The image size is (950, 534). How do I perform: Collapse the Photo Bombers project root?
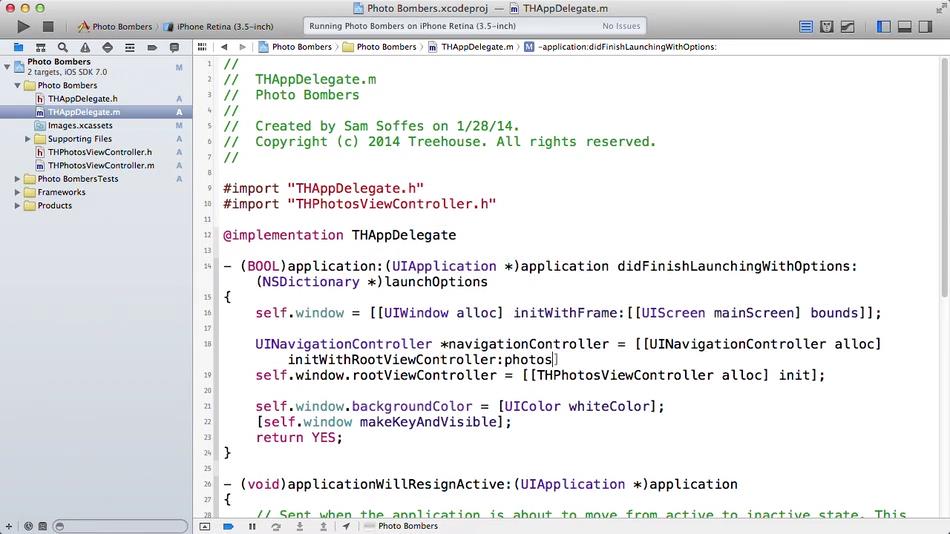click(x=7, y=66)
